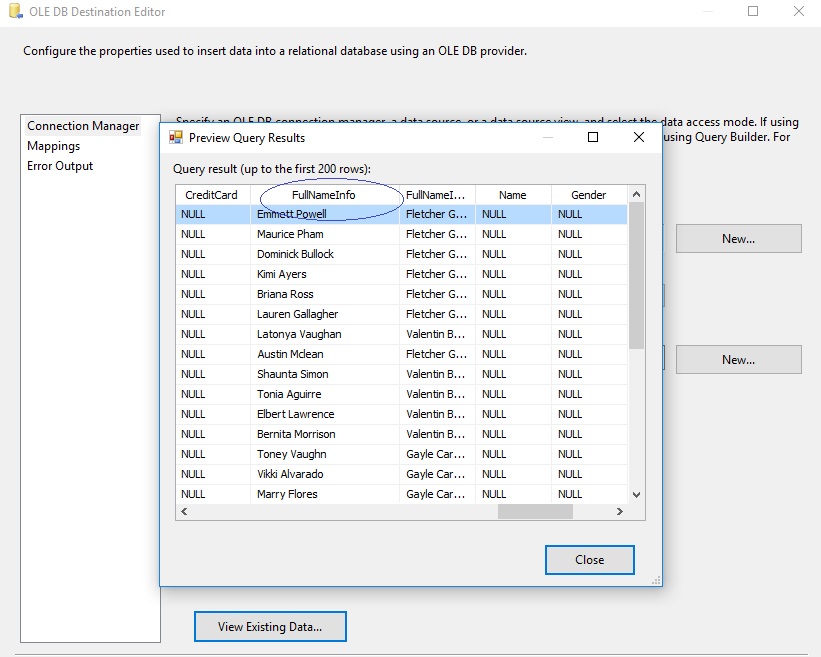Viewport: 821px width, 657px height.
Task: Click Gender NULL cell in Shaunta Simon row
Action: tap(589, 374)
